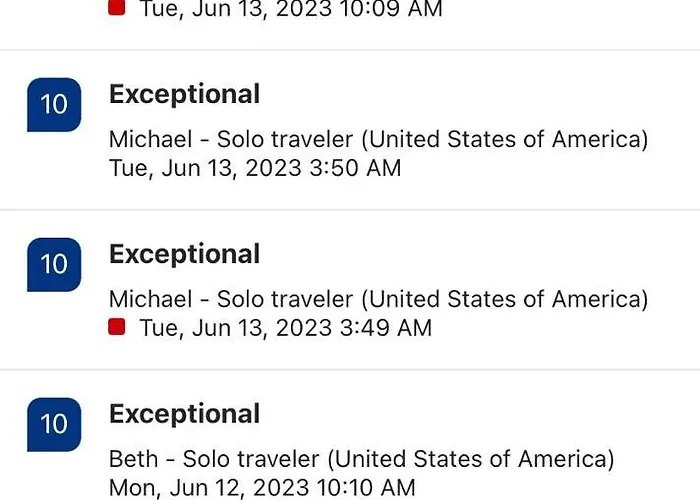Click the Mon, Jun 12, 2023 10:10 AM date
Image resolution: width=700 pixels, height=500 pixels.
point(261,488)
